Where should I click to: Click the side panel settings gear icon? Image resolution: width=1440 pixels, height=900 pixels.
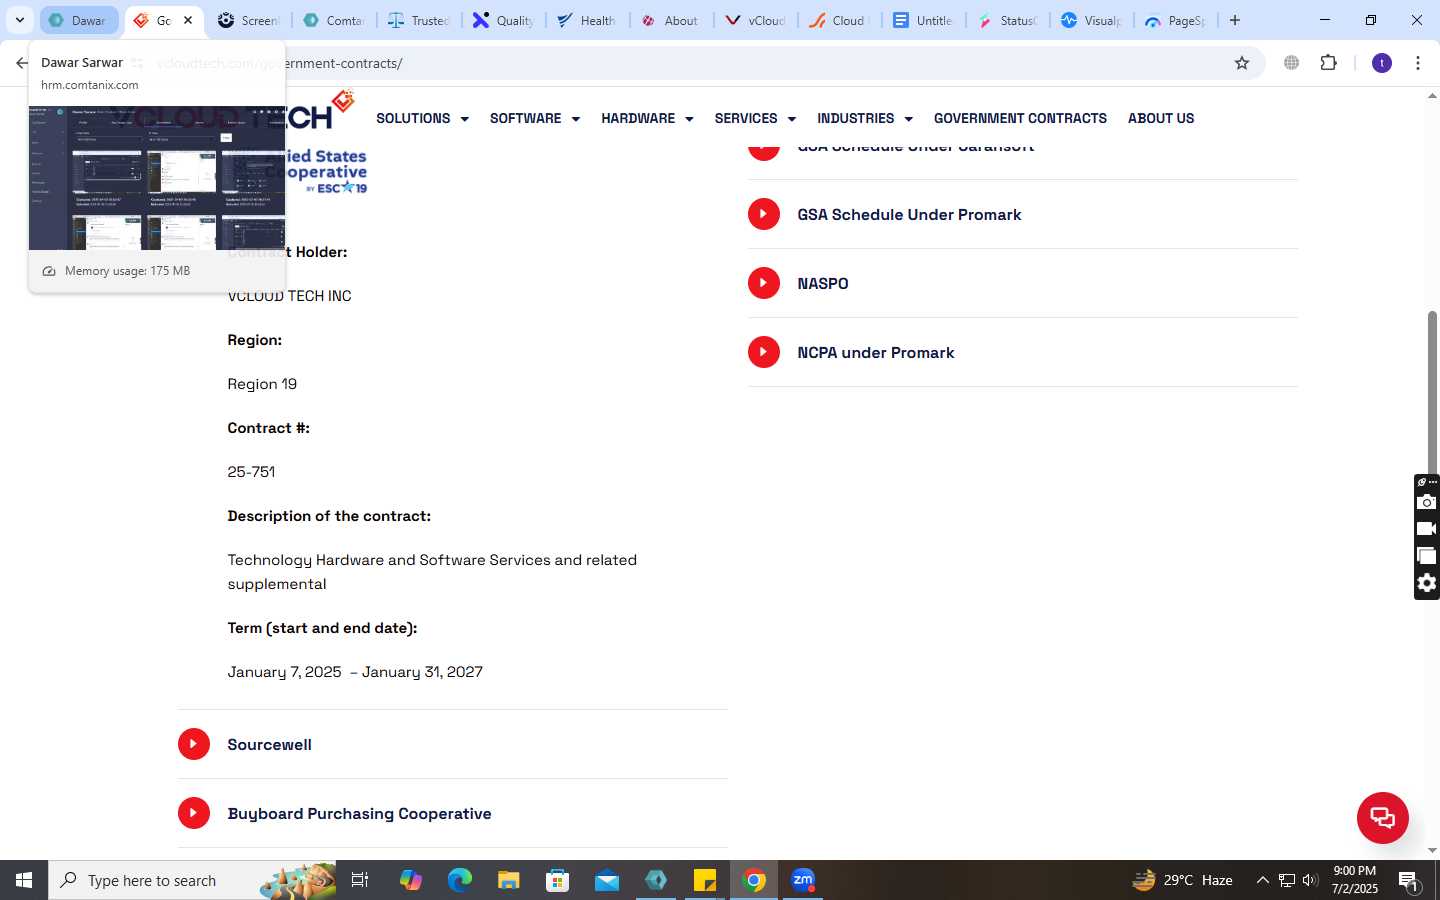[x=1427, y=583]
